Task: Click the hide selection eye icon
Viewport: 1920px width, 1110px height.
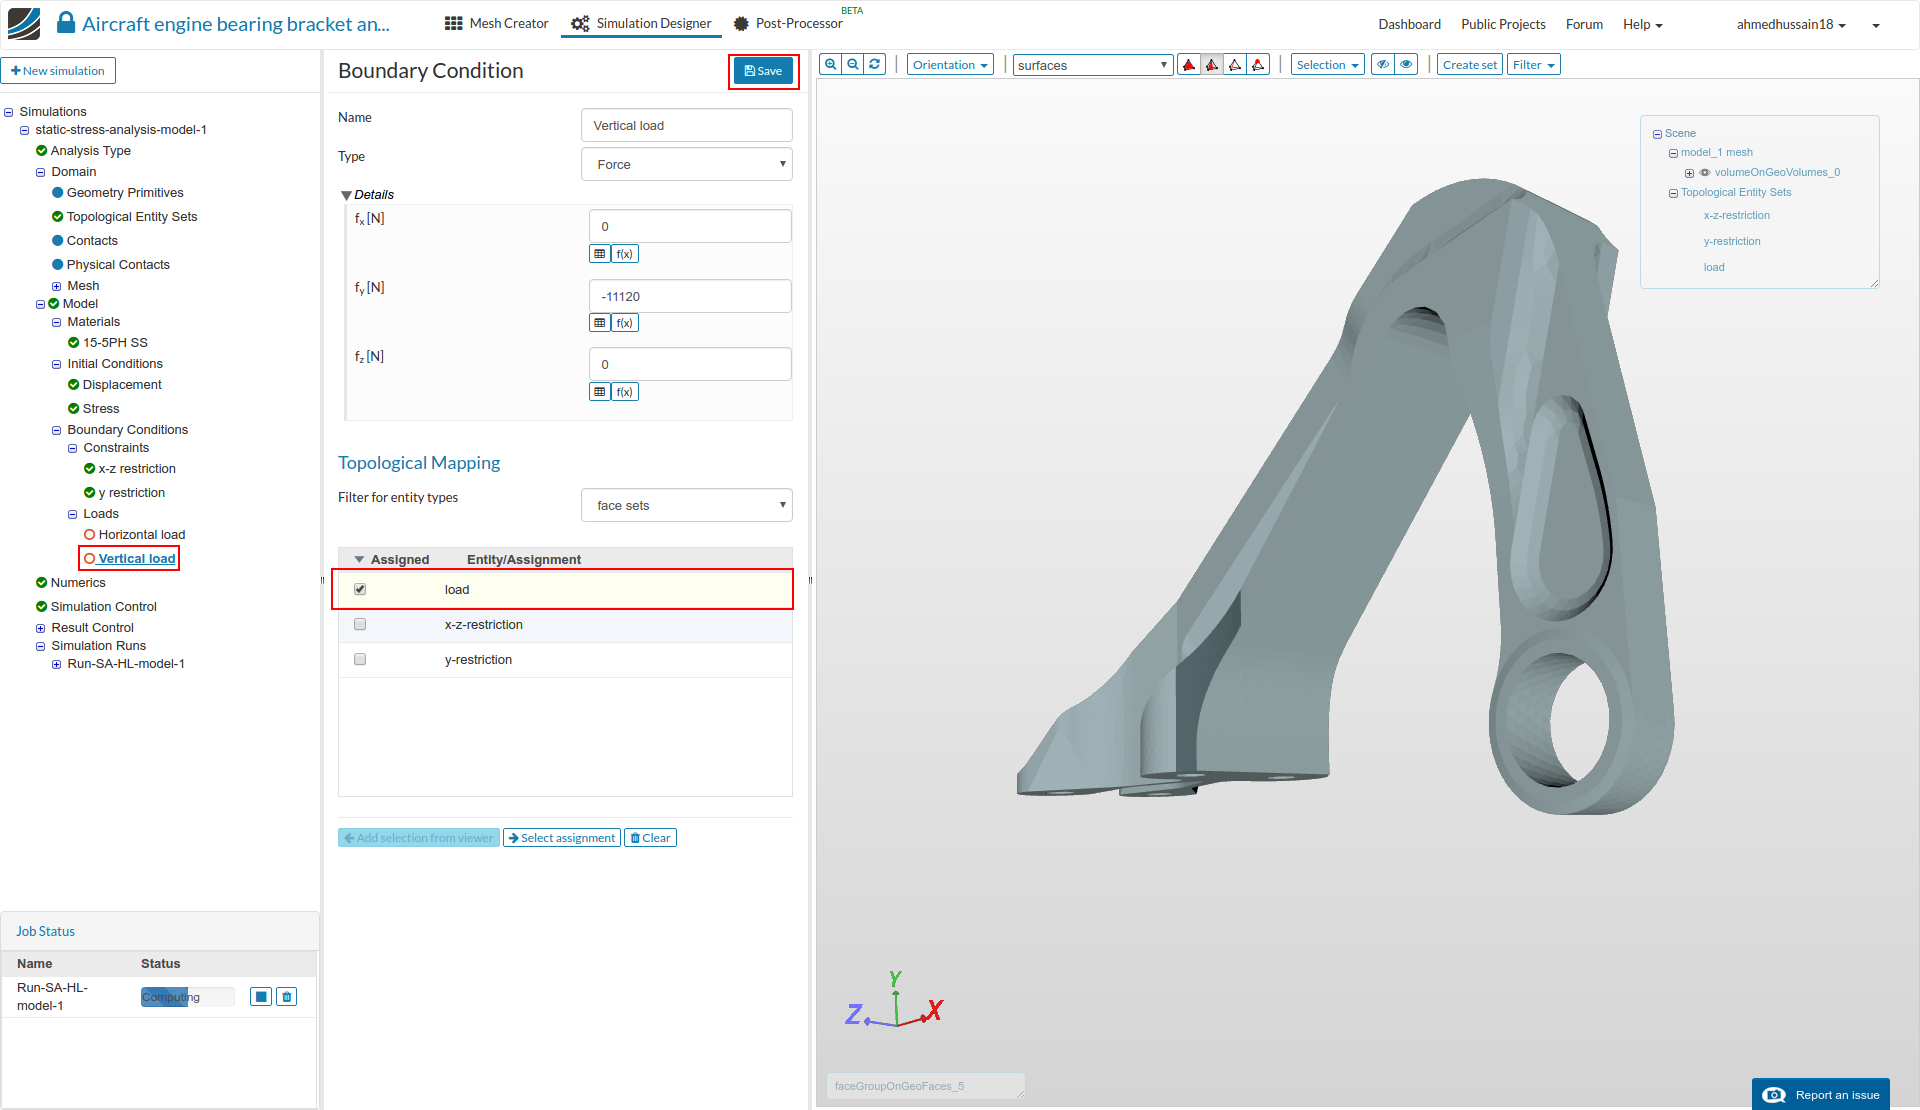Action: (x=1383, y=65)
